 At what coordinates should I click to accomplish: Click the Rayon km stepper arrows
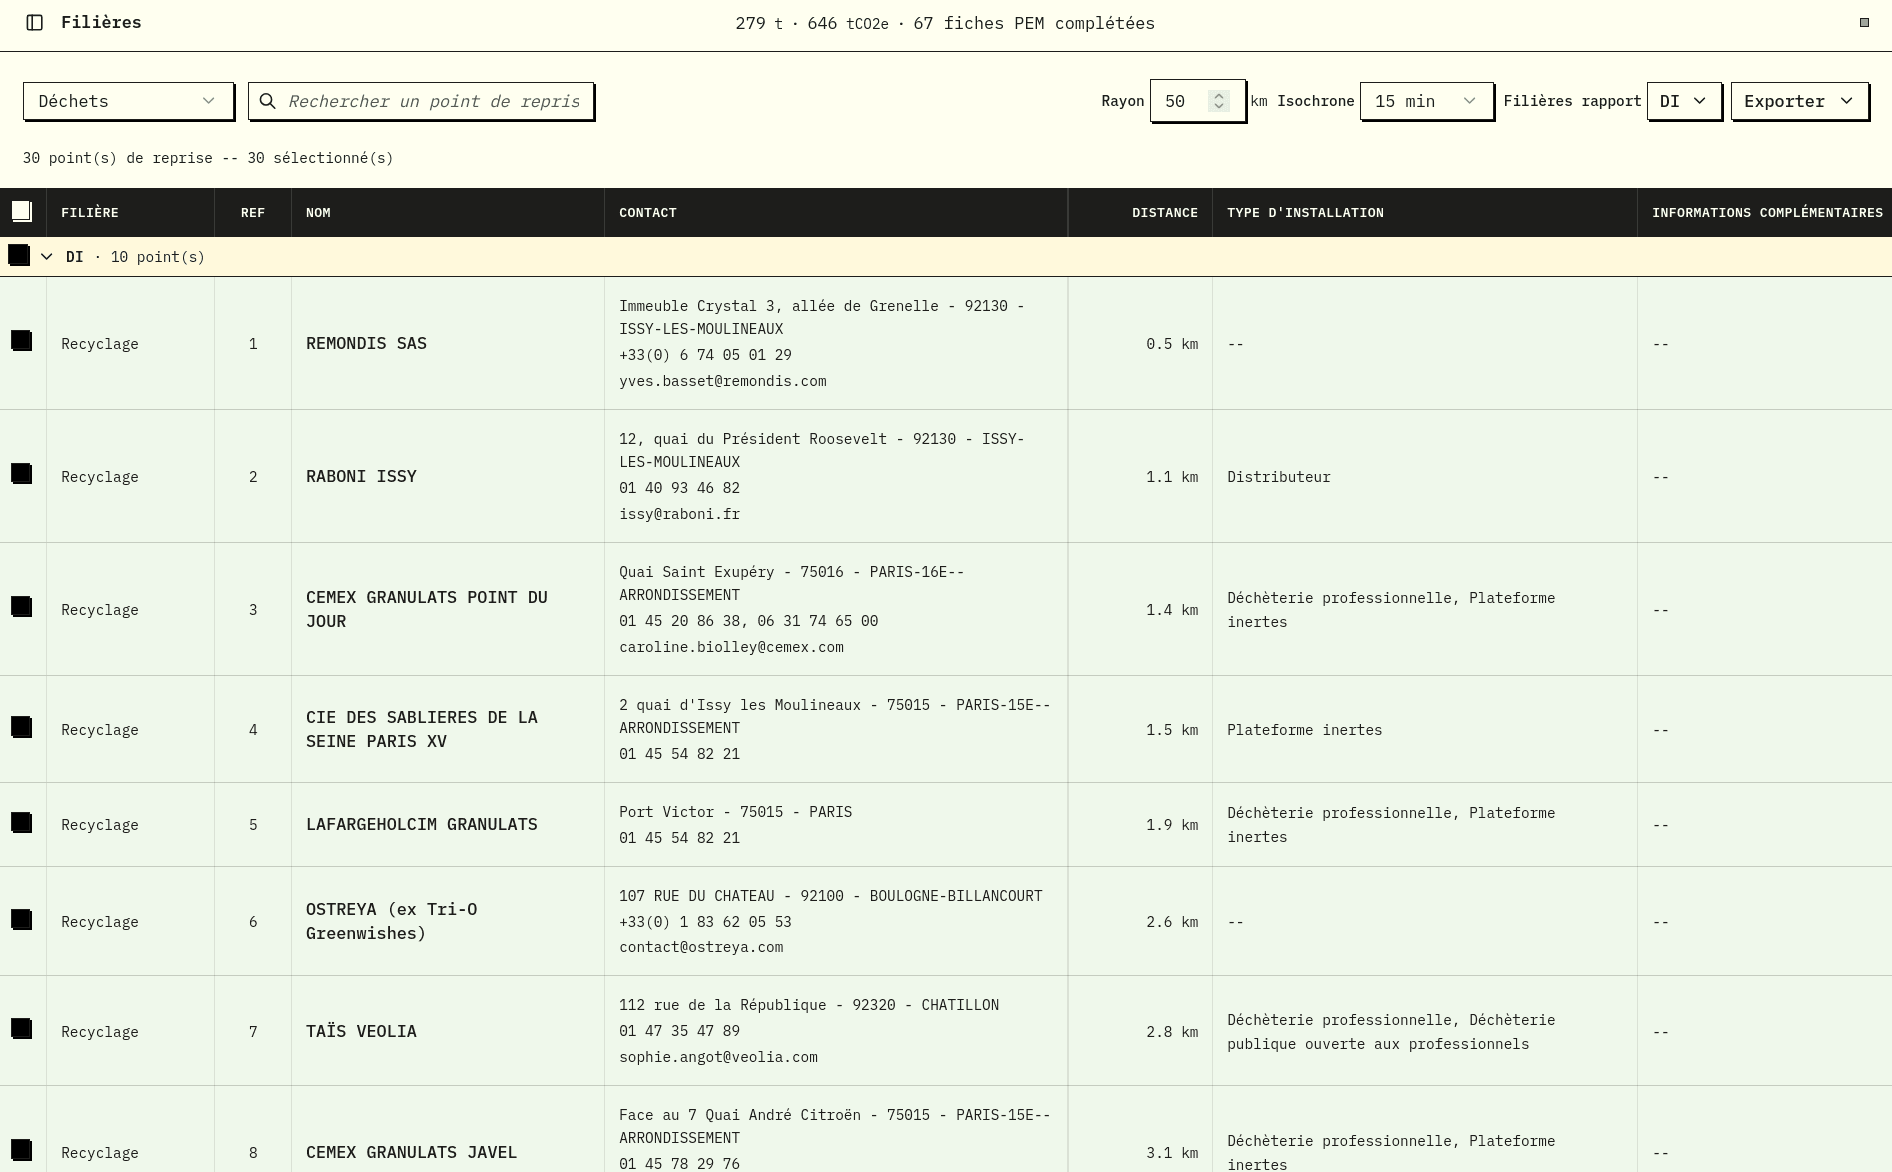1218,101
